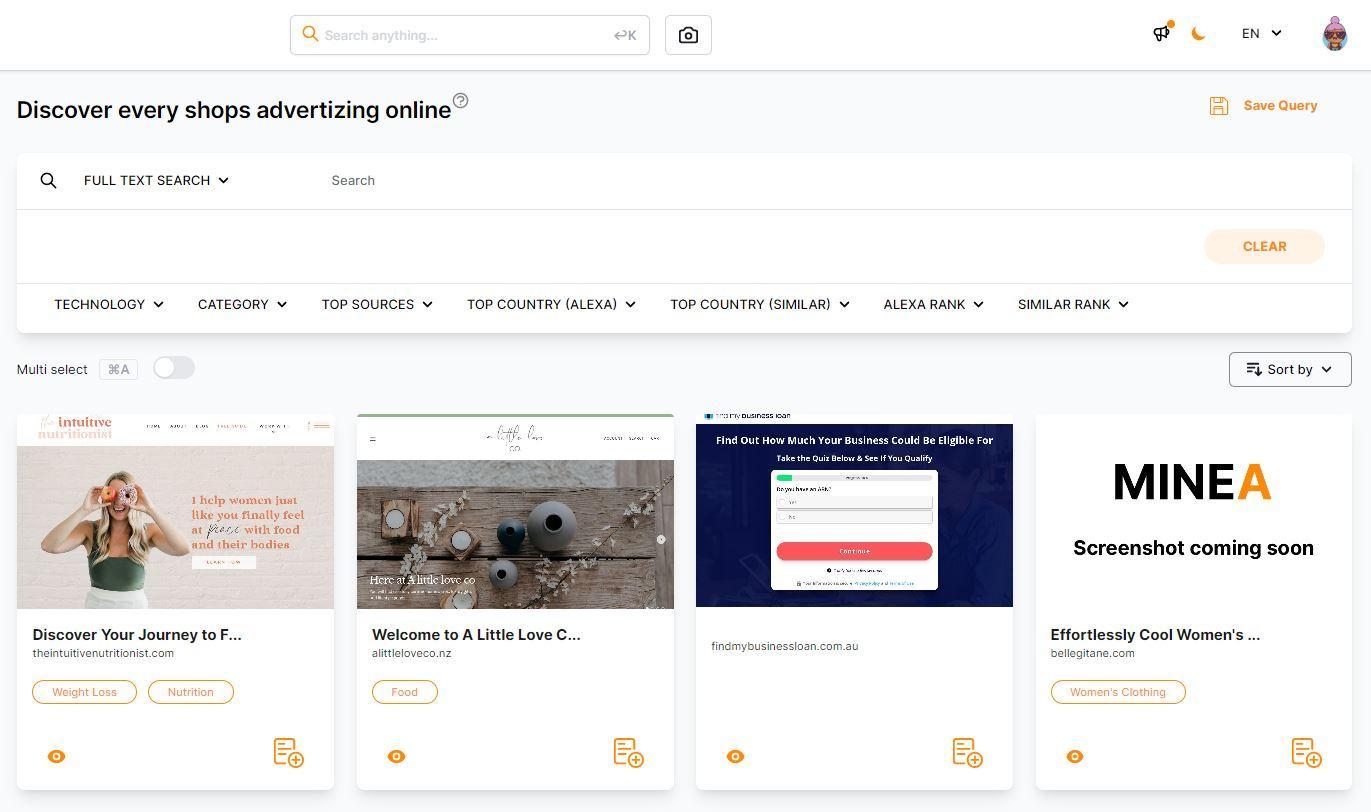Click the Save Query disk icon

coord(1219,106)
